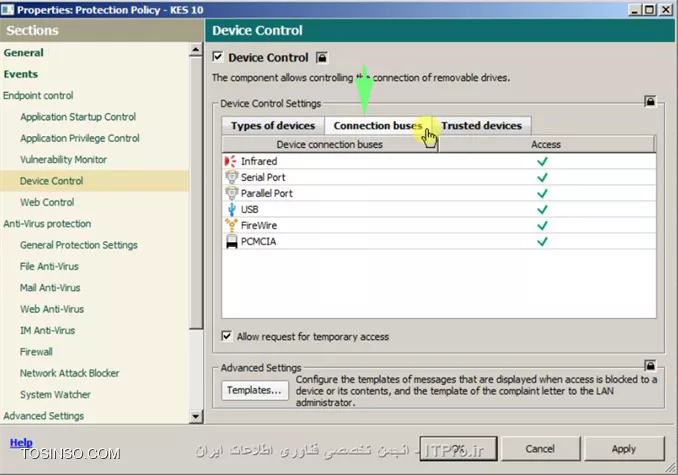Screen dimensions: 678x475
Task: Open Network Attack Blocker section
Action: pyautogui.click(x=70, y=373)
